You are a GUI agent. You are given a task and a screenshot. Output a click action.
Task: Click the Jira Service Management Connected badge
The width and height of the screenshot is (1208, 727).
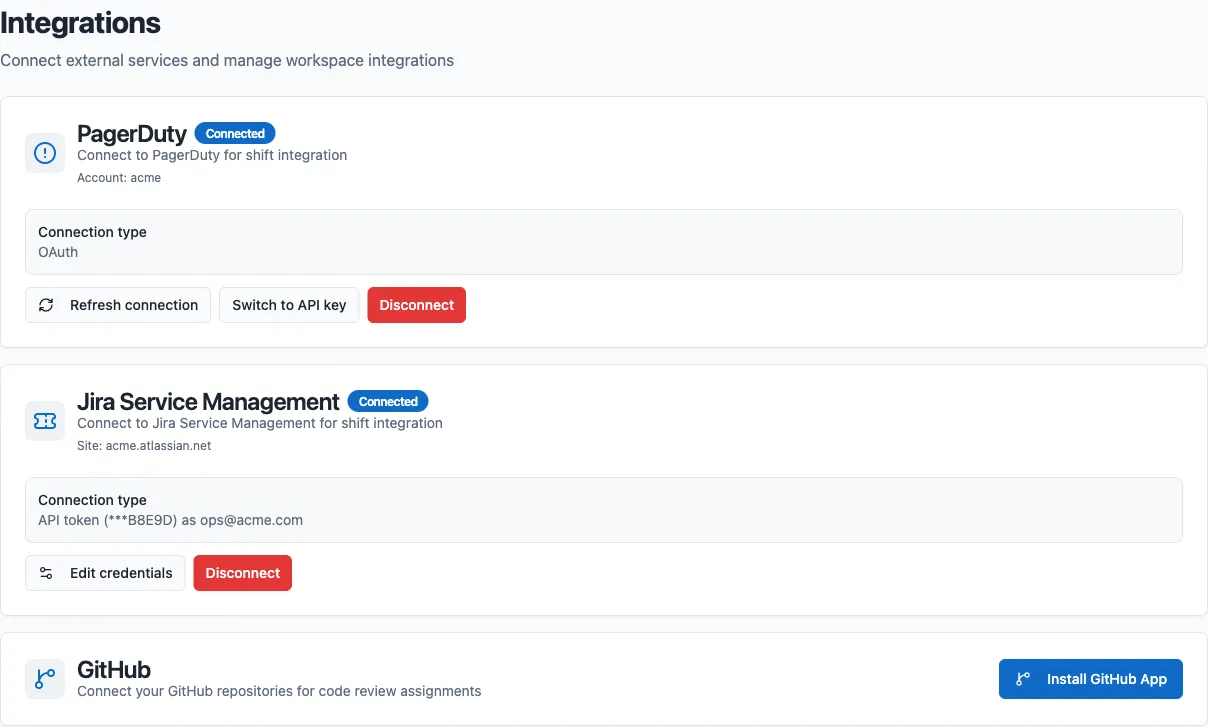click(x=388, y=401)
